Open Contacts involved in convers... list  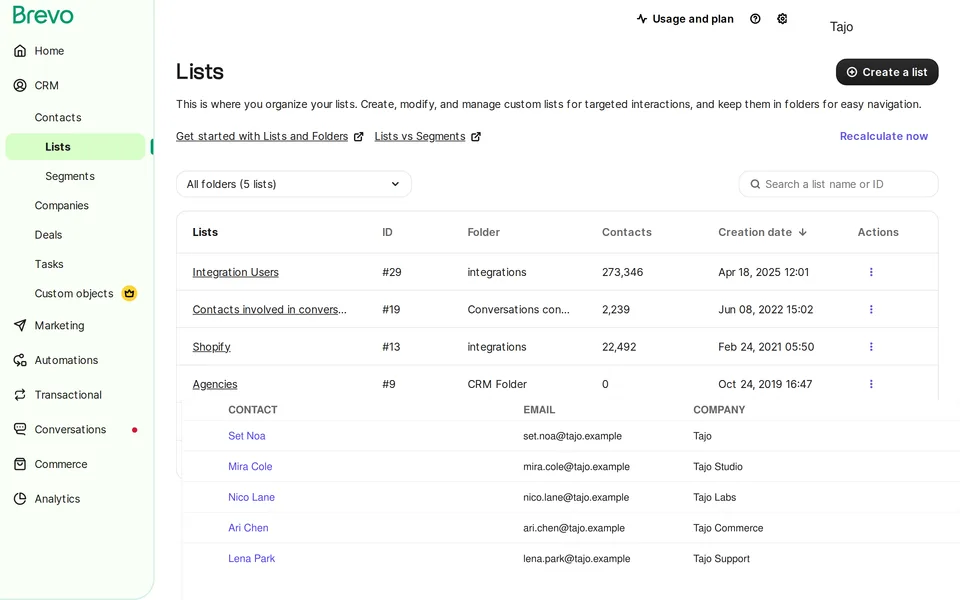click(269, 310)
